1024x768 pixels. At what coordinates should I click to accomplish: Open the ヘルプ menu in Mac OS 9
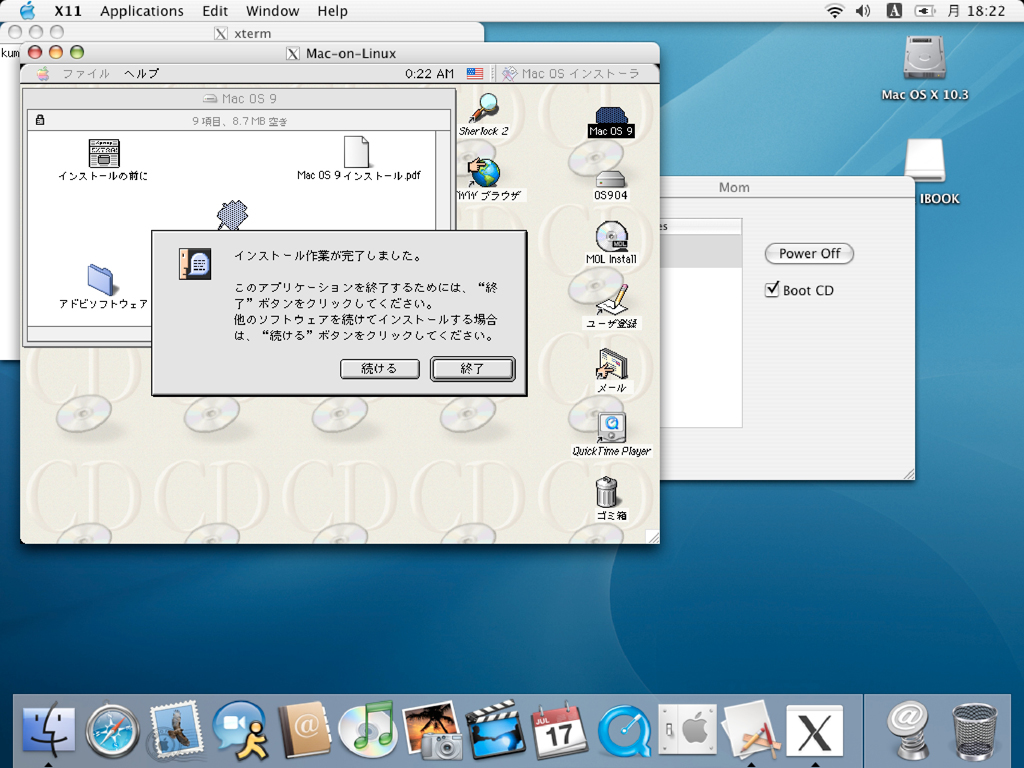pyautogui.click(x=142, y=74)
